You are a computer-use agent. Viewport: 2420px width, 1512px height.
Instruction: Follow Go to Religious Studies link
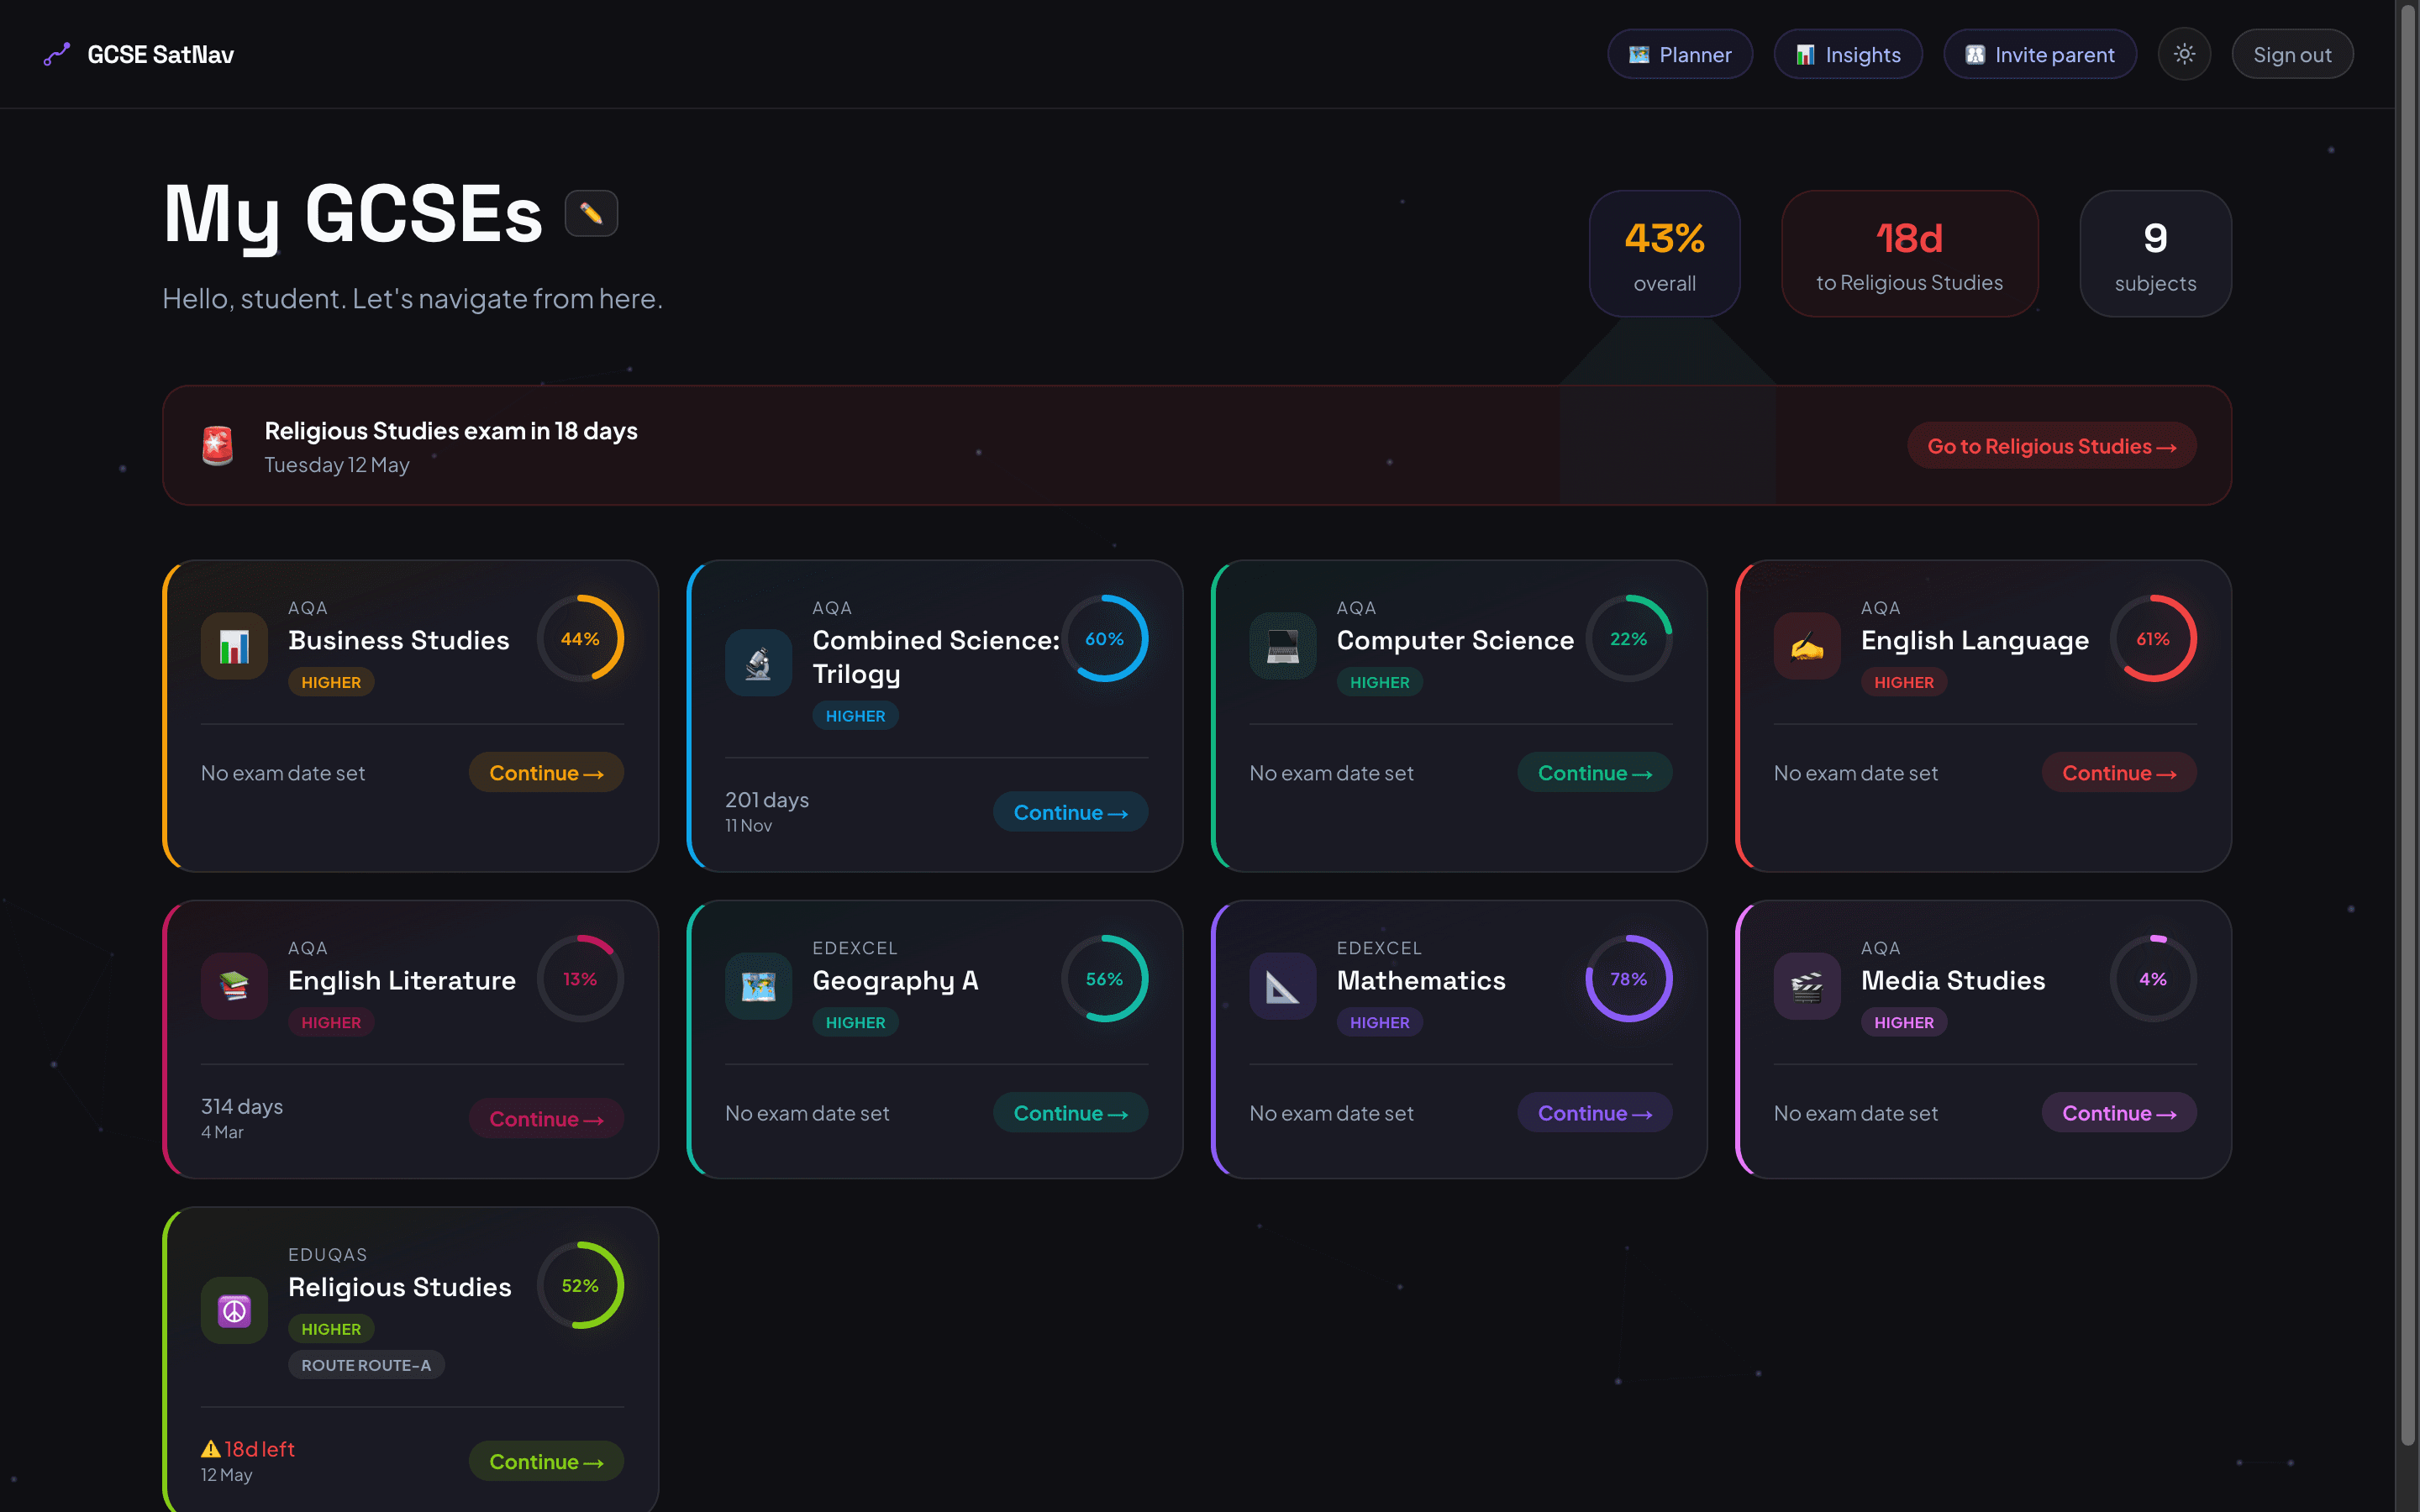(x=2051, y=446)
